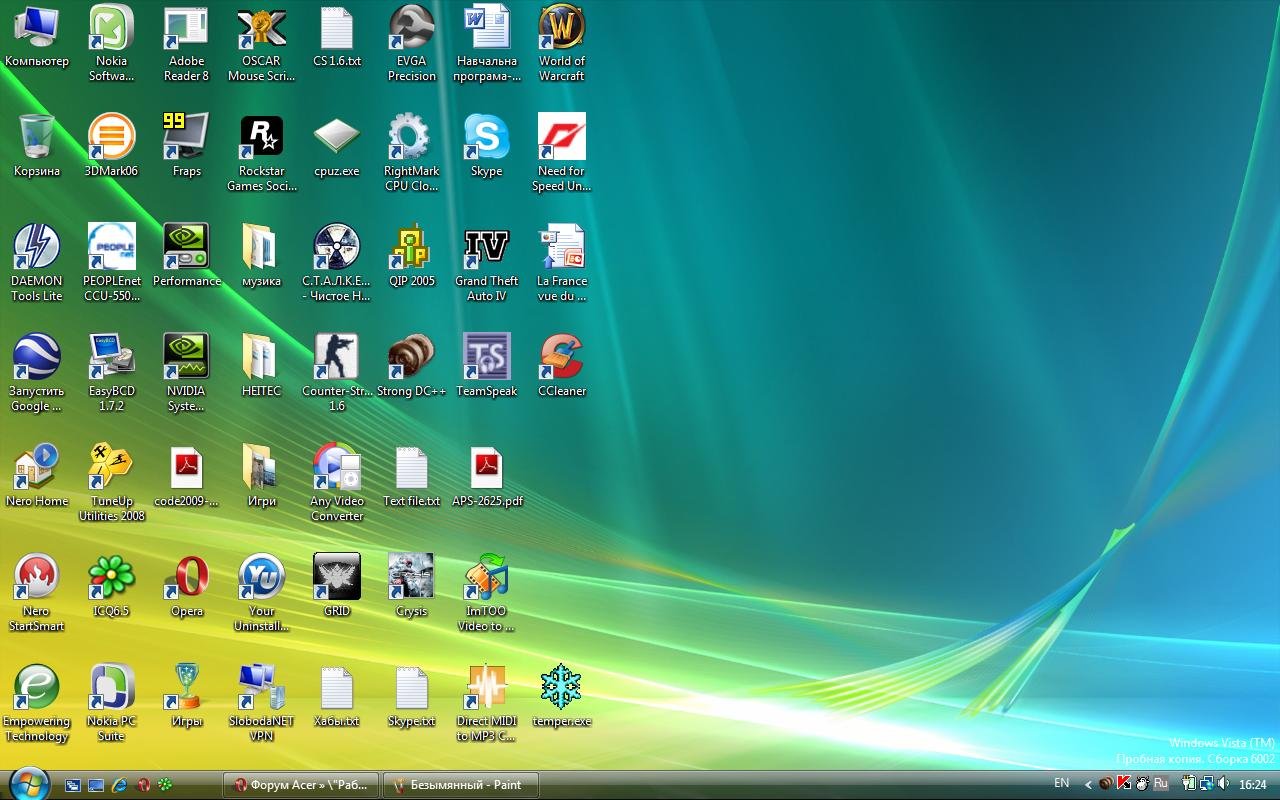The image size is (1280, 800).
Task: Launch Need for Speed Undercover shortcut
Action: click(x=562, y=137)
